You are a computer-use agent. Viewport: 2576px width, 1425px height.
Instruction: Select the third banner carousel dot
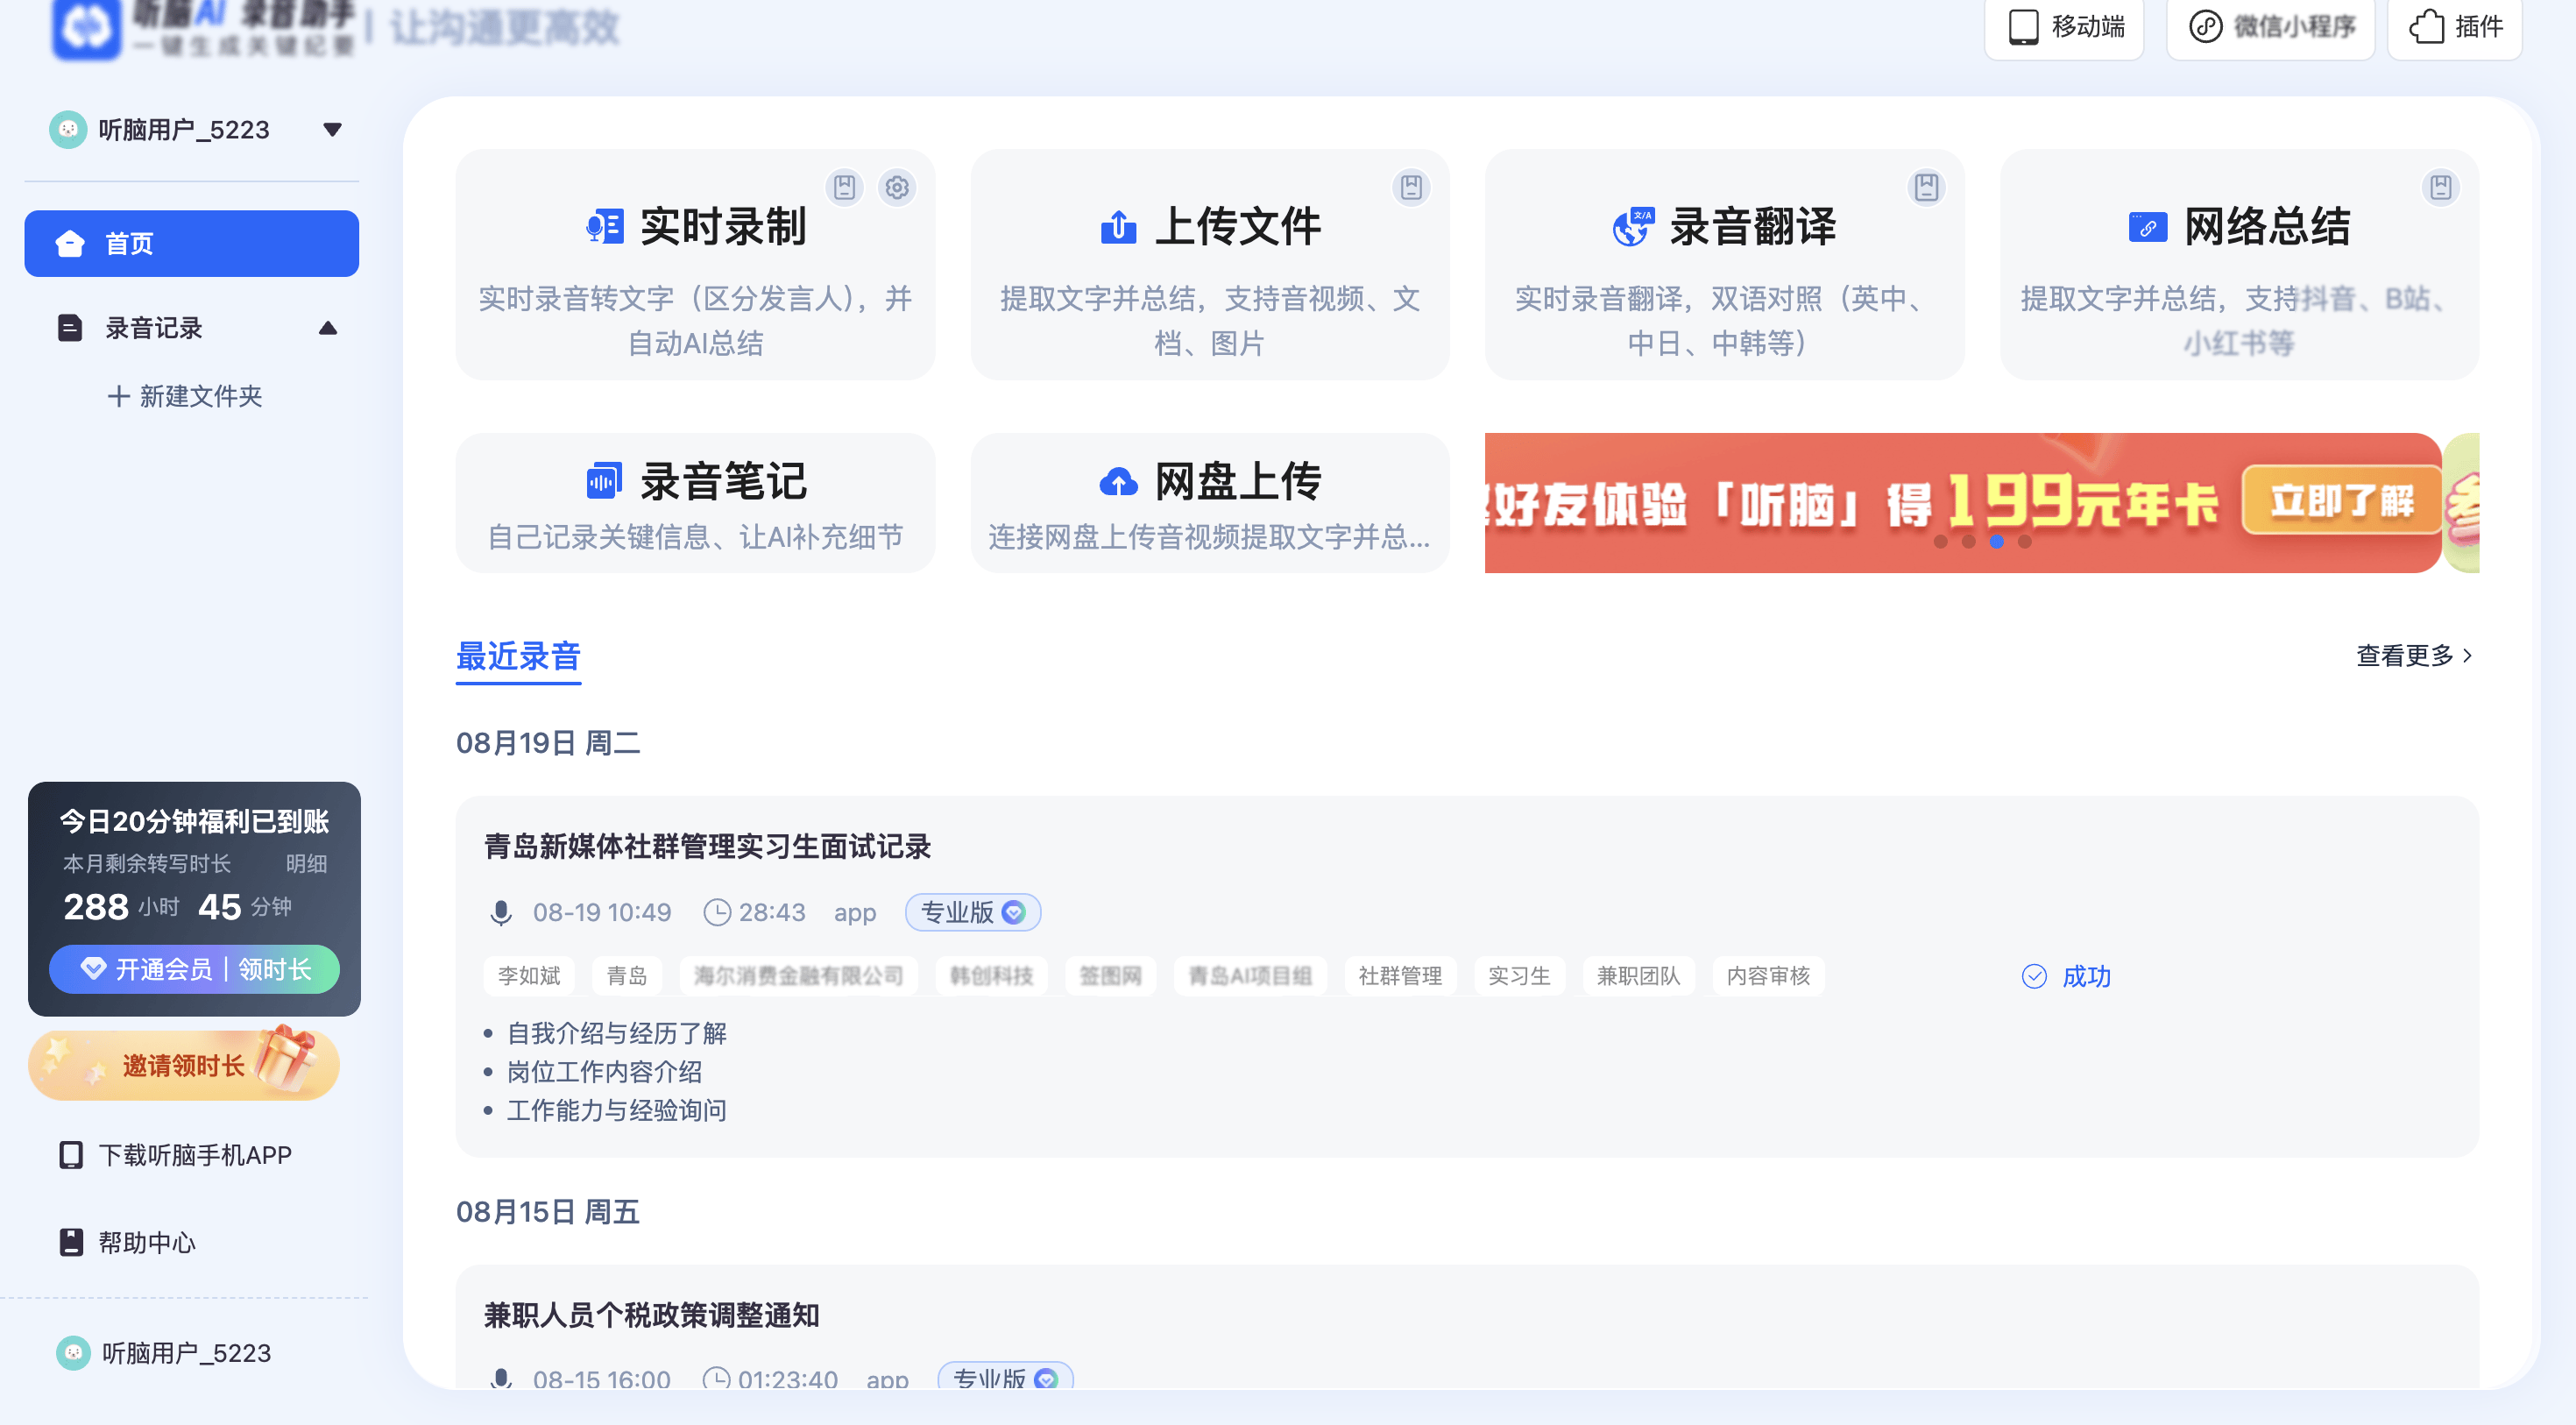click(1996, 541)
